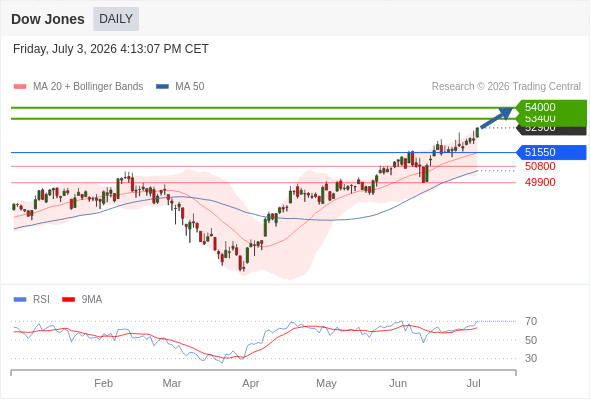Click the MA 20 + Bollinger Bands legend text
The width and height of the screenshot is (590, 400).
(88, 87)
